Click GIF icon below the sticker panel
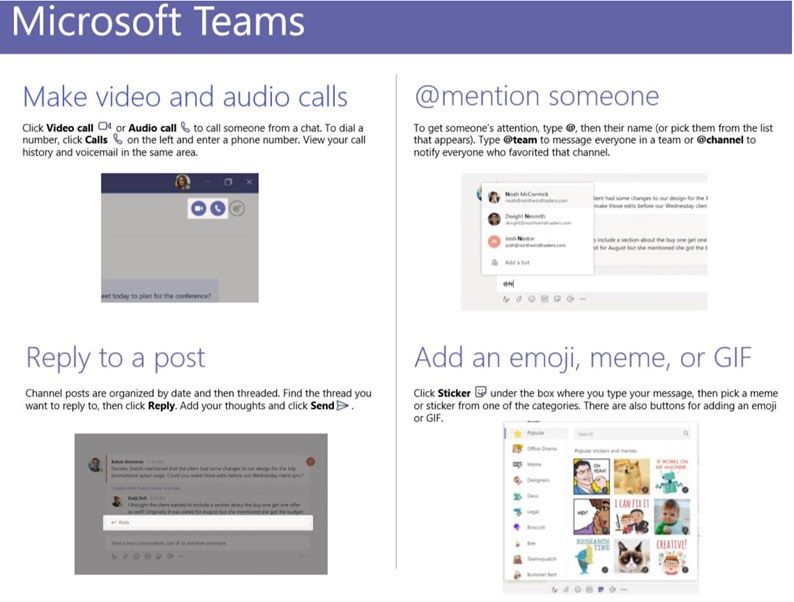Image resolution: width=794 pixels, height=602 pixels. 589,589
